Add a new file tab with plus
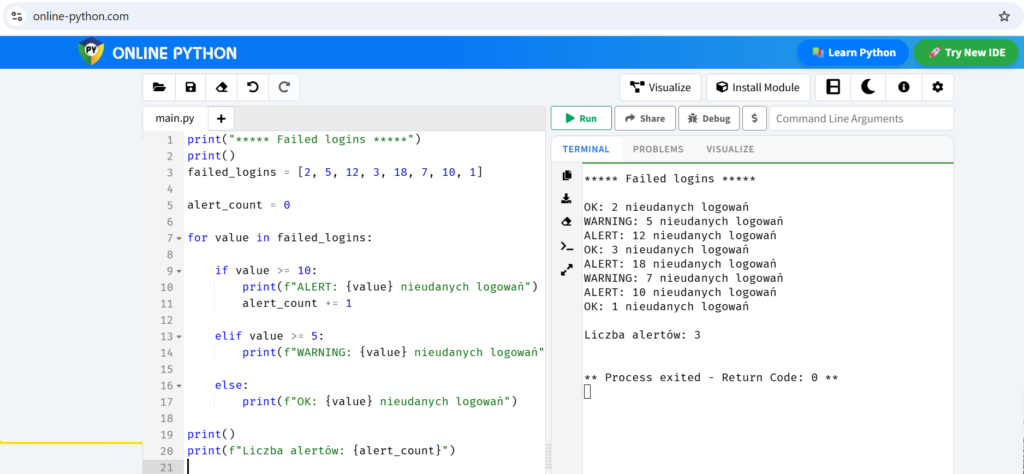This screenshot has width=1024, height=474. point(221,119)
